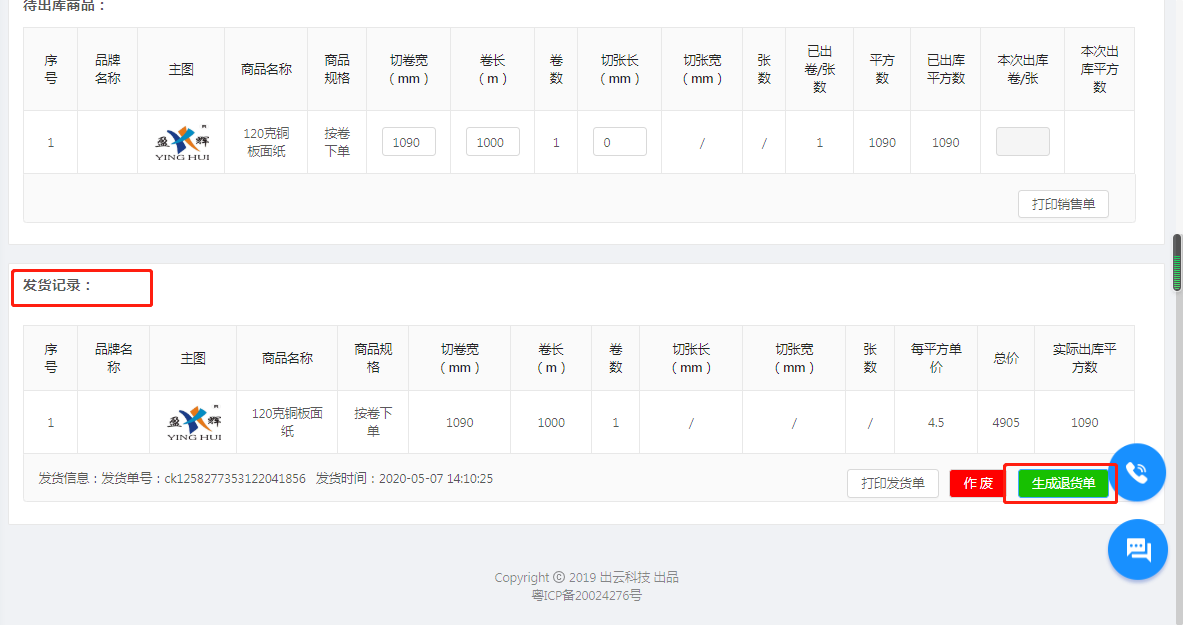Click the green 生成退货单 button
The height and width of the screenshot is (626, 1183).
(1063, 484)
